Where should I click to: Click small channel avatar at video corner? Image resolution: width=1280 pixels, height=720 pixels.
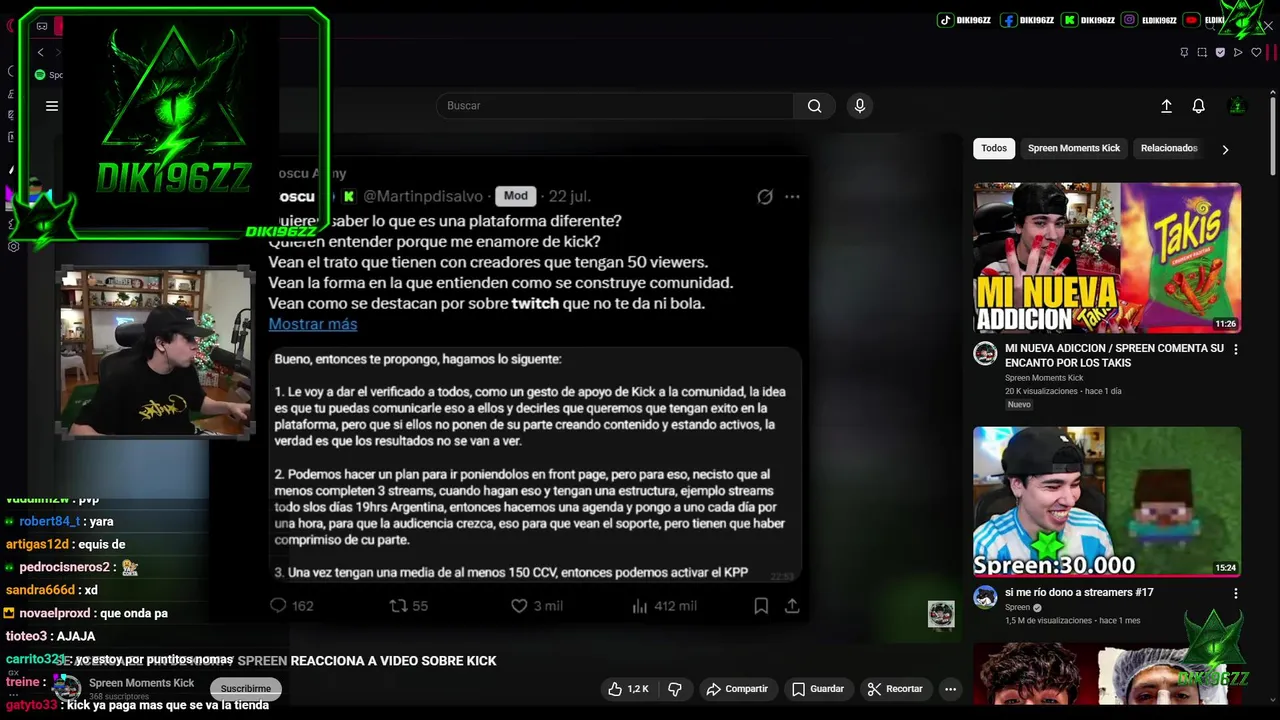point(941,614)
